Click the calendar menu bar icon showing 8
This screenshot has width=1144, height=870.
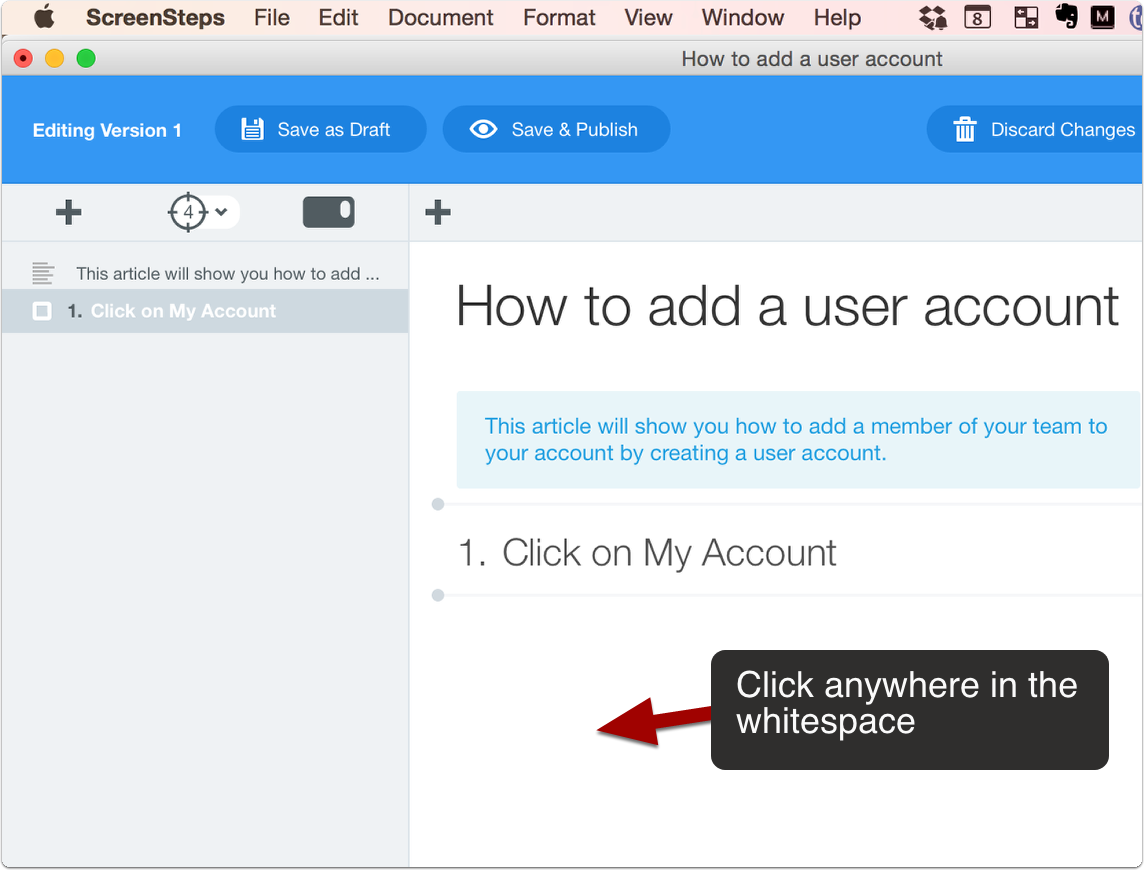point(977,18)
